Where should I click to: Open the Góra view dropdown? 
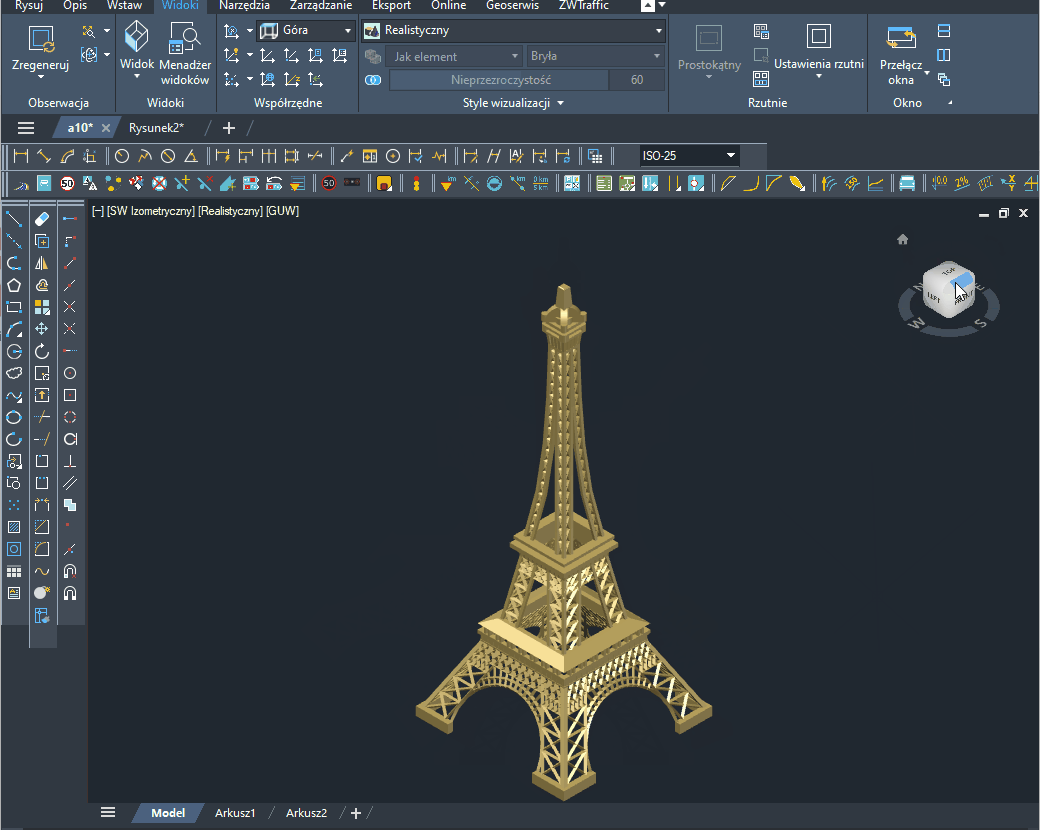[x=306, y=31]
